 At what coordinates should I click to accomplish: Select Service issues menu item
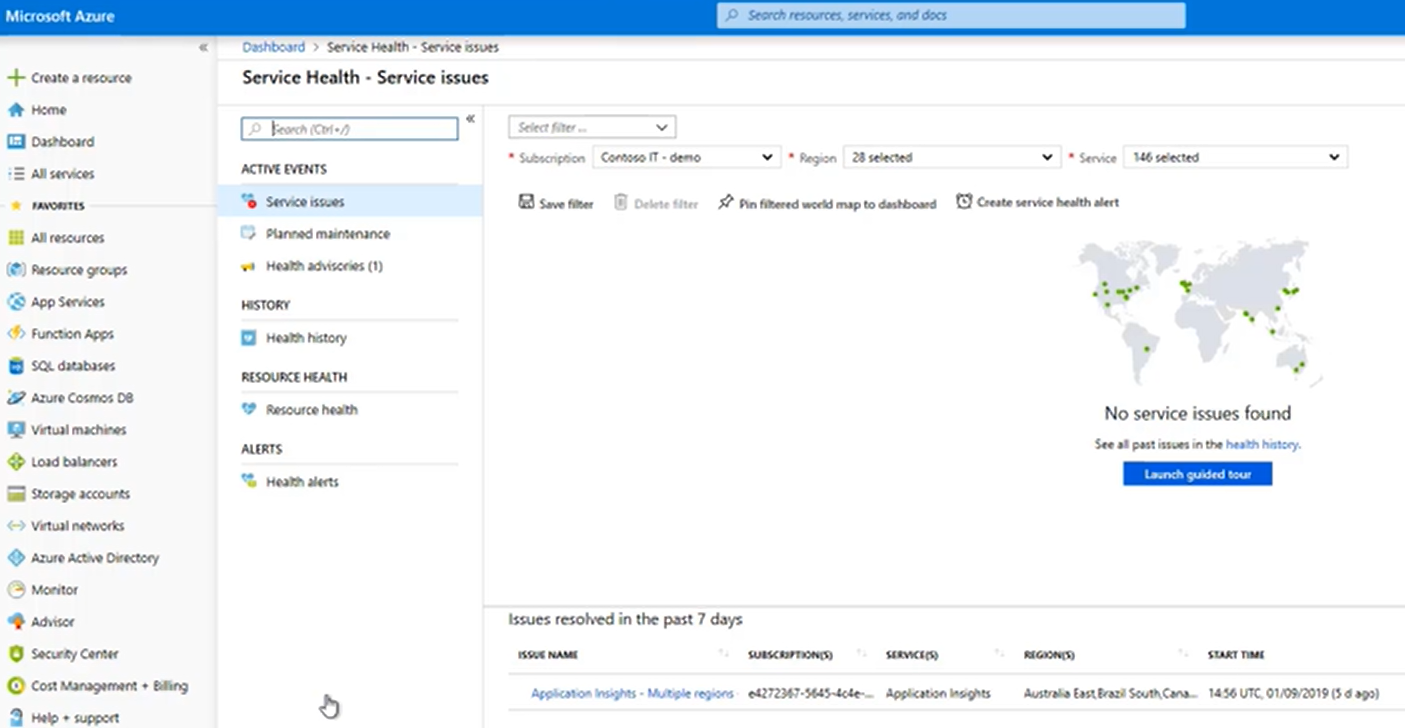(x=350, y=202)
